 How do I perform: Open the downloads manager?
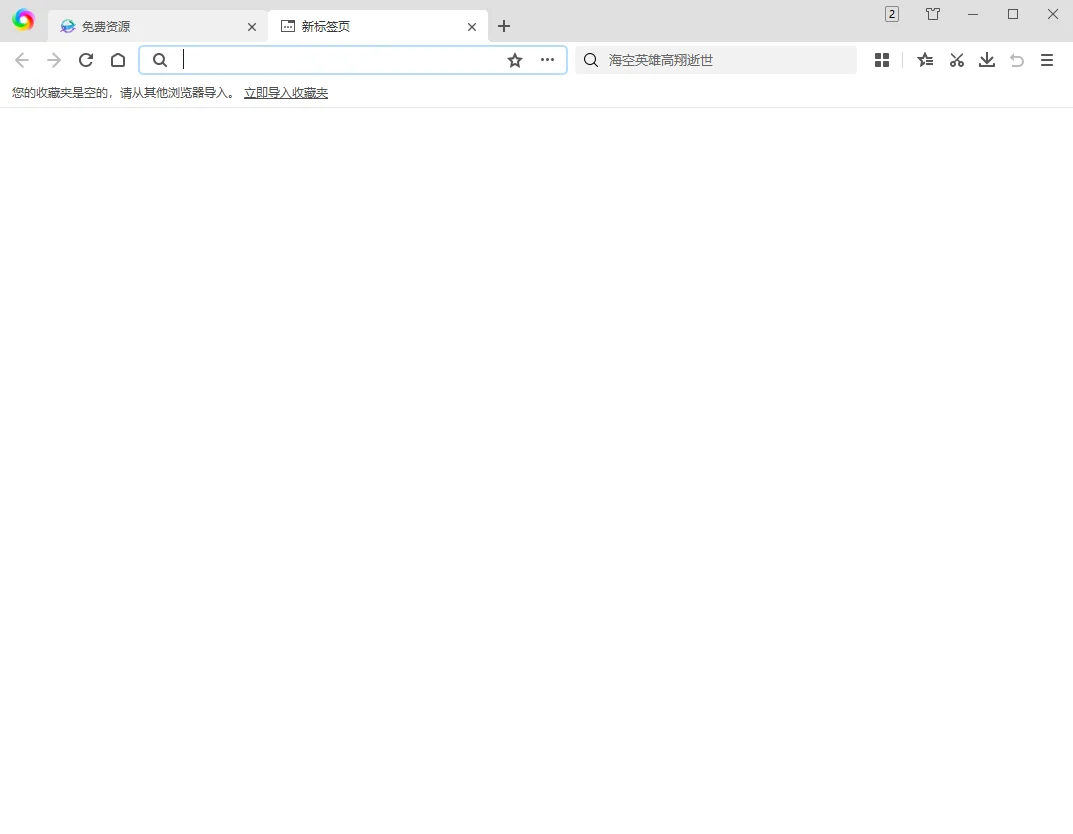tap(987, 60)
